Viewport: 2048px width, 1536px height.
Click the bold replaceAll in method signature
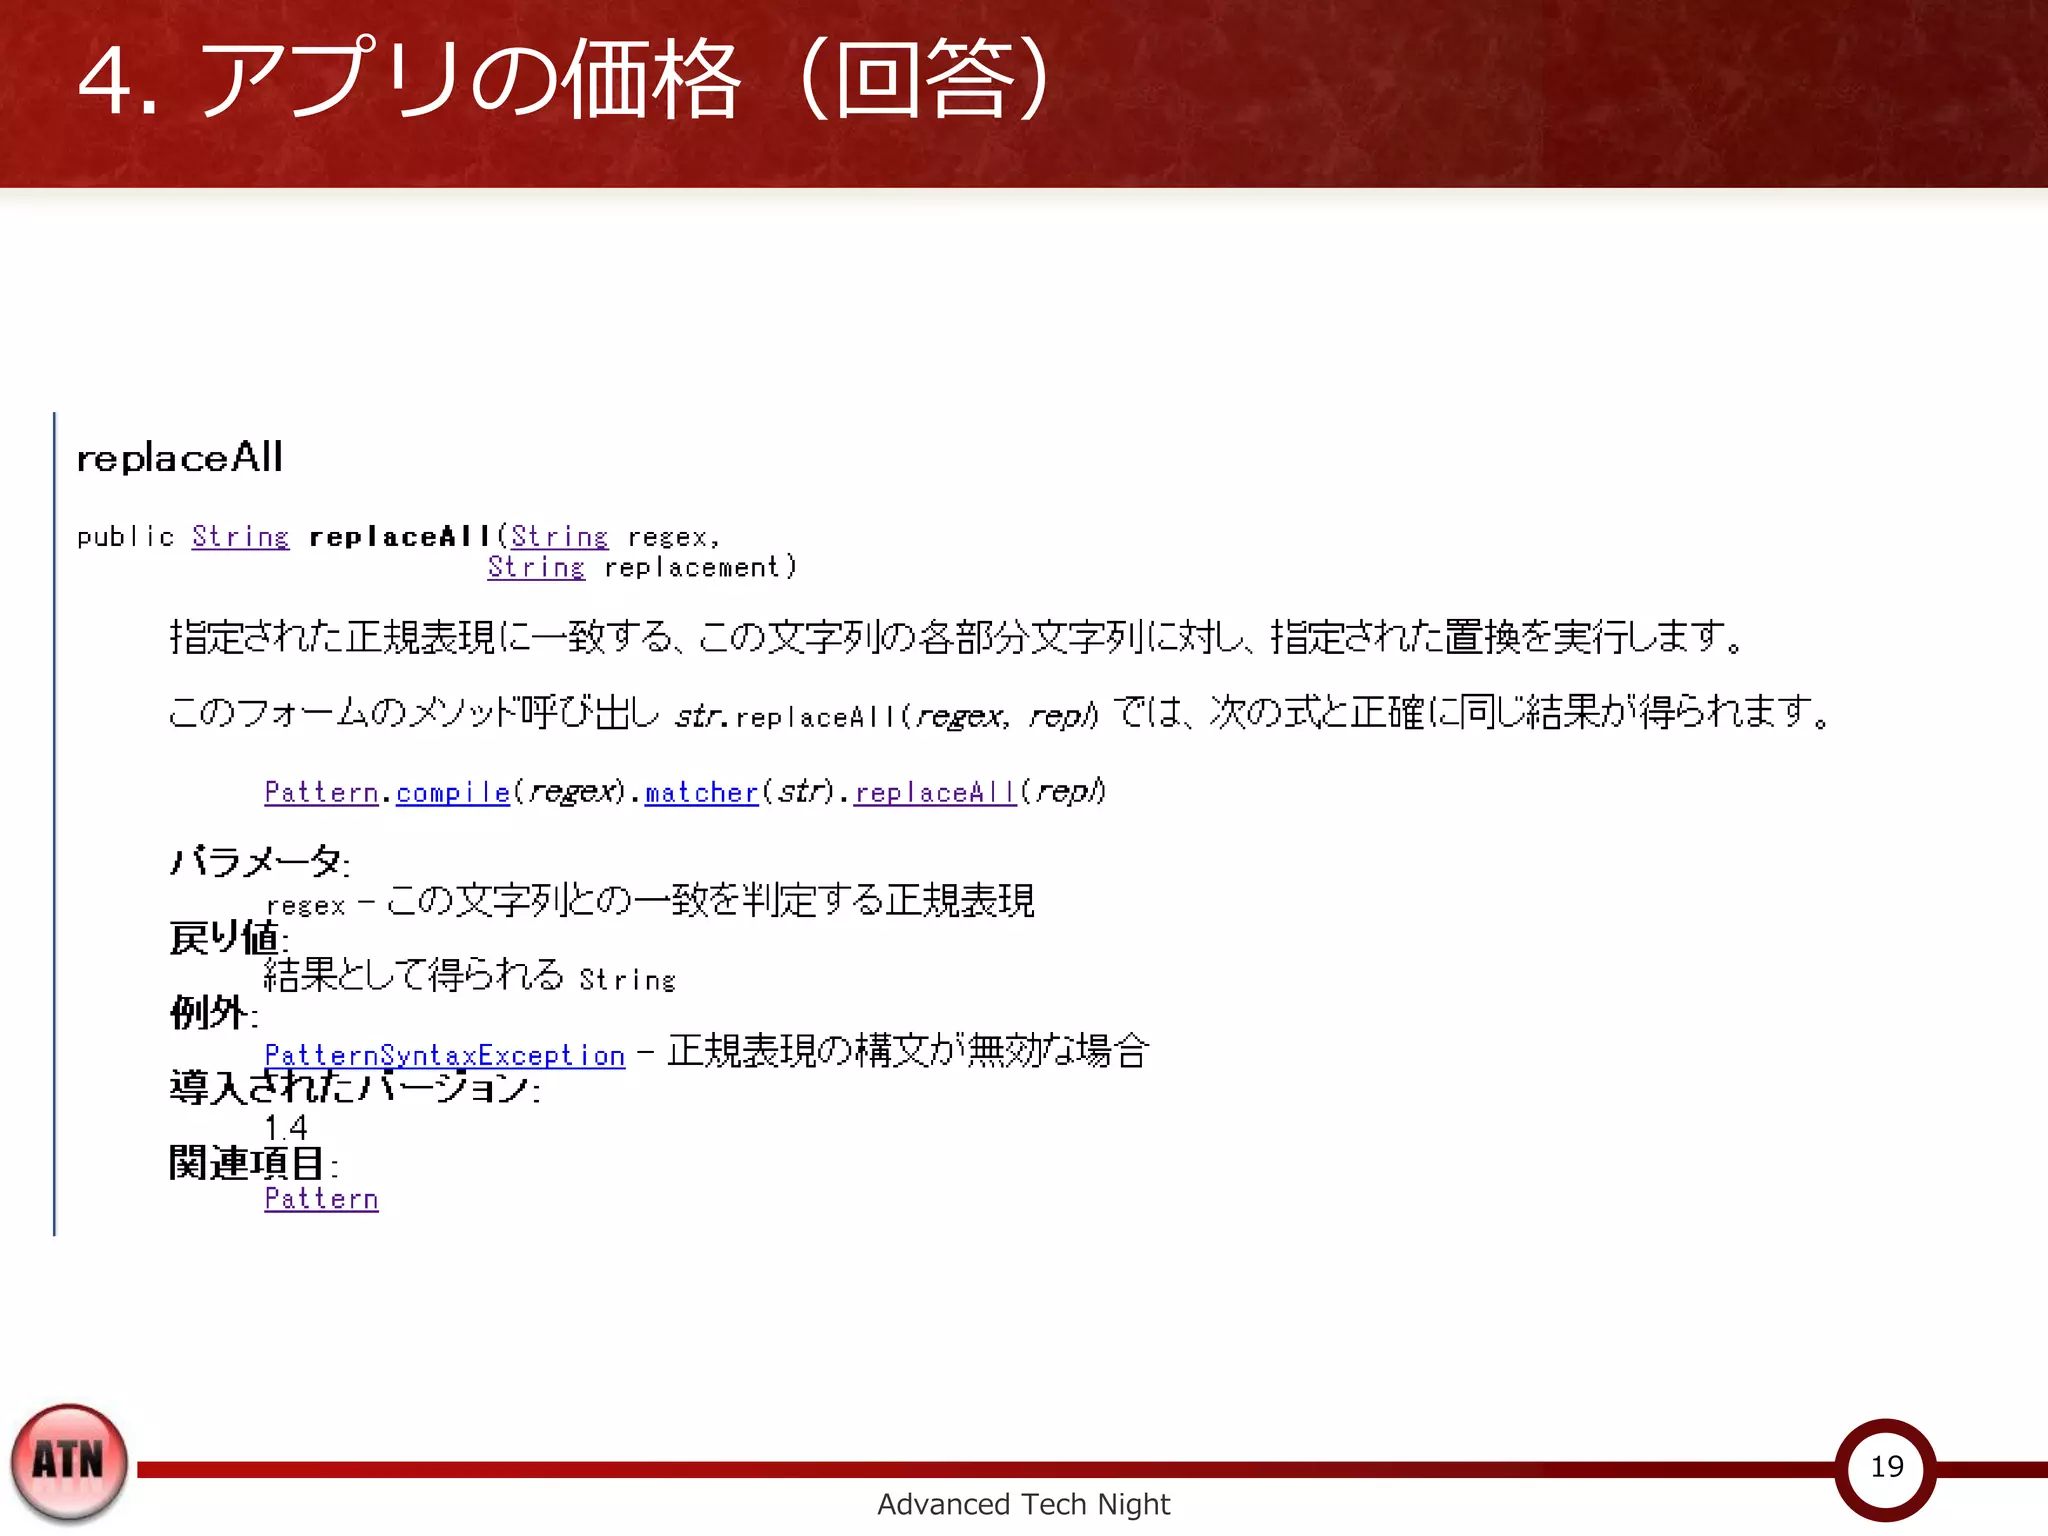tap(400, 537)
